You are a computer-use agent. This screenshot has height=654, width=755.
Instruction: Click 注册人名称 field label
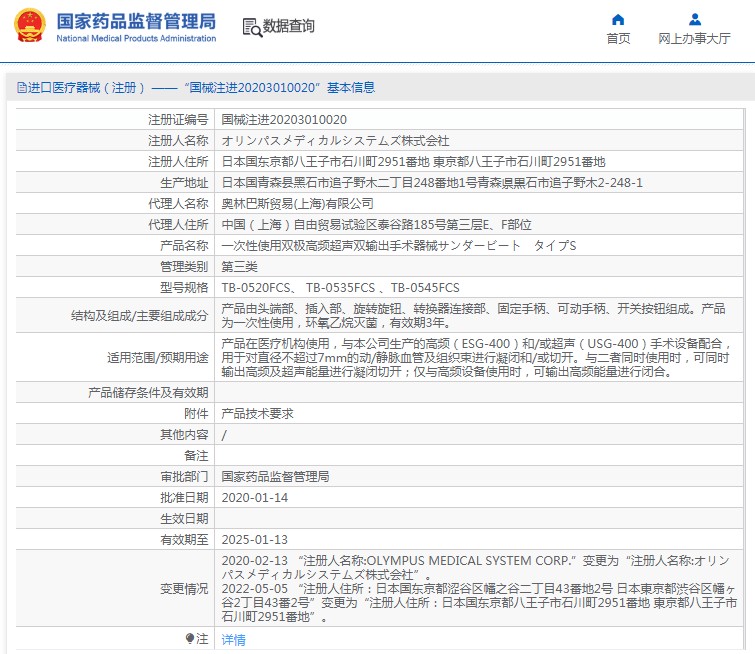(x=178, y=141)
